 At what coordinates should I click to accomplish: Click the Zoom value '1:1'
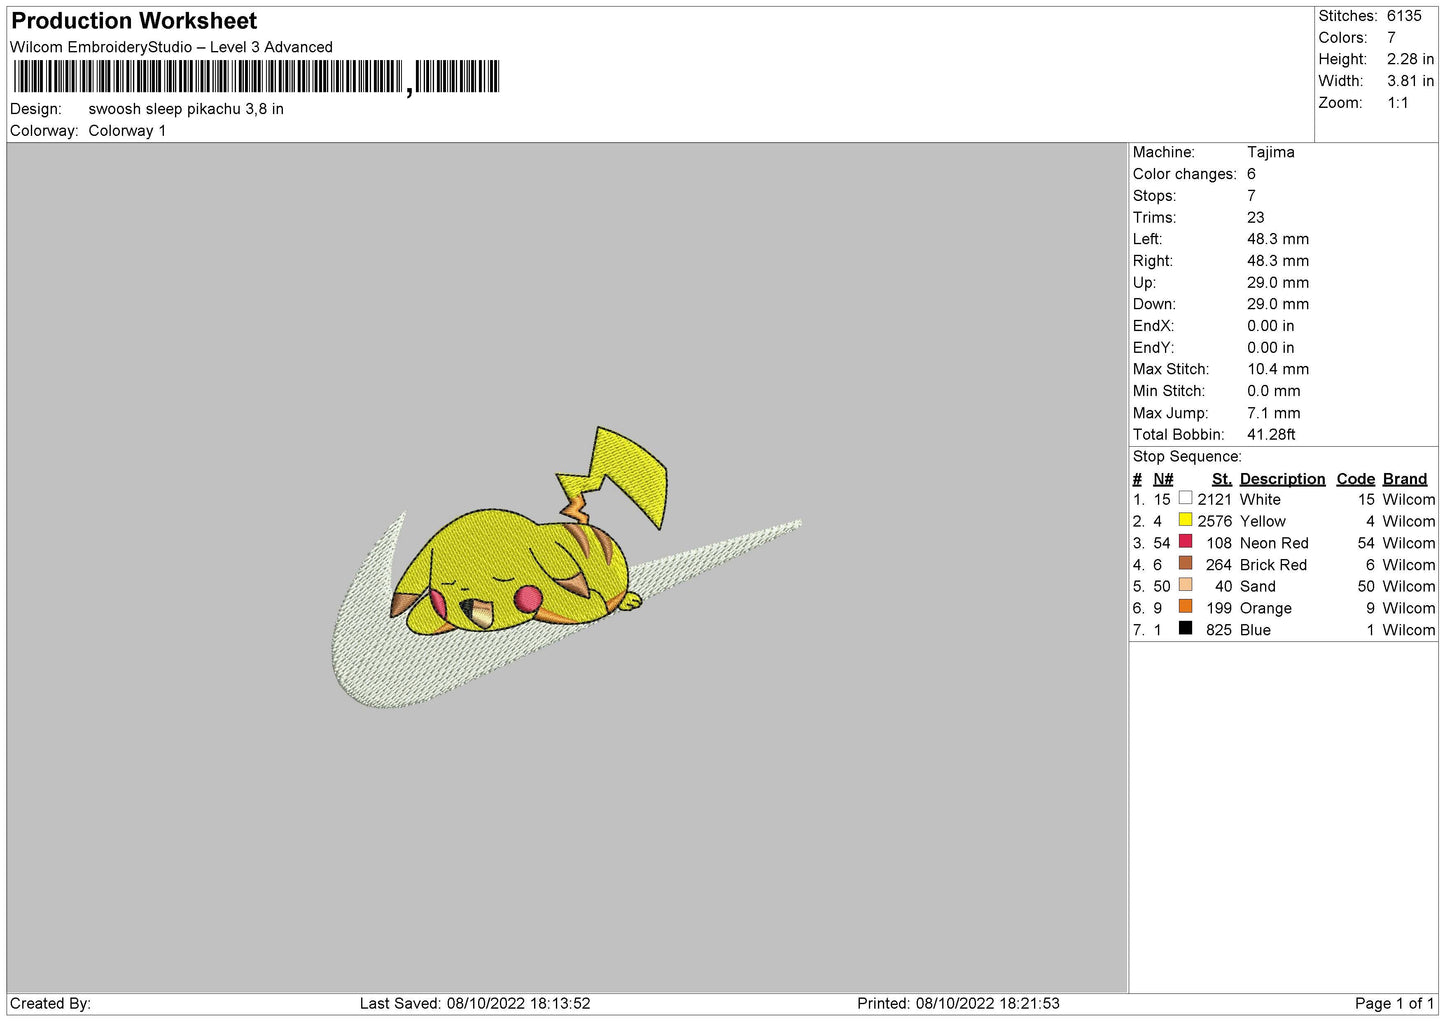[x=1398, y=103]
